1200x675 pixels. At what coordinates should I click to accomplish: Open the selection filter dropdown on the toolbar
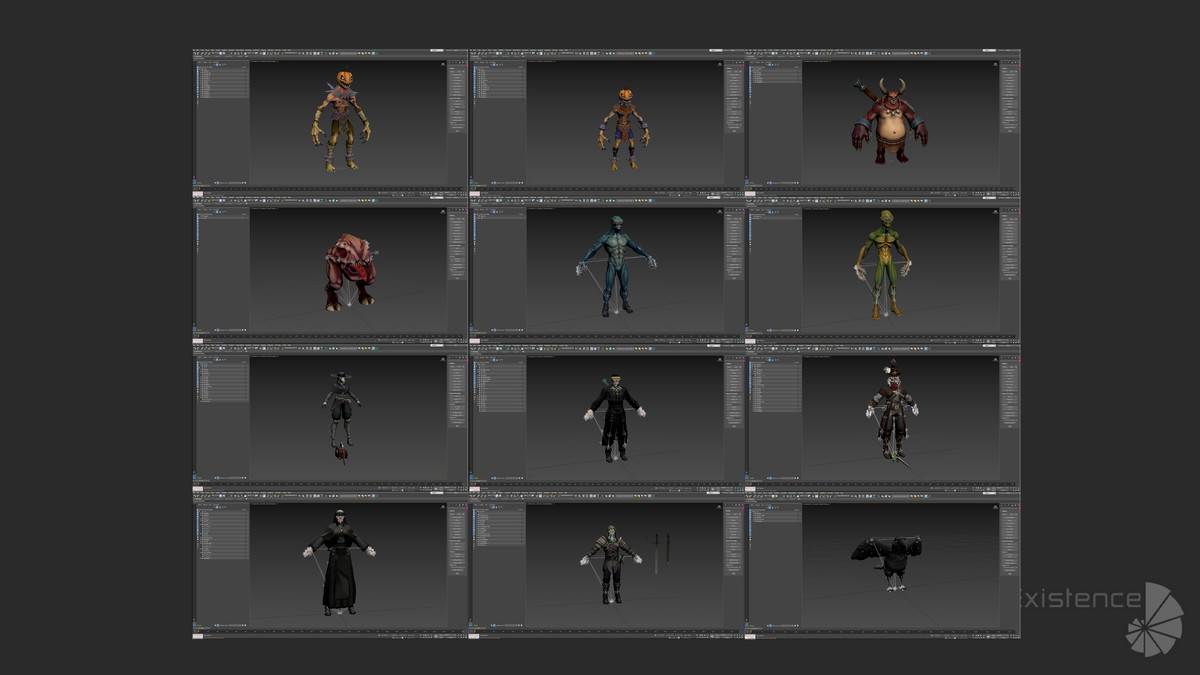215,55
